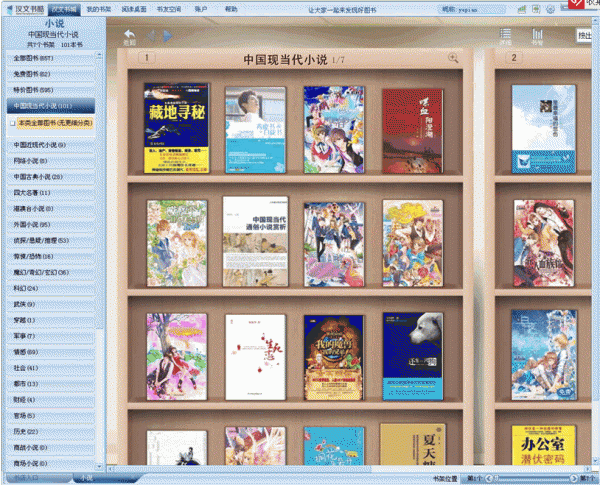The width and height of the screenshot is (600, 485).
Task: Open the red 喋血阳澄湖 book cover
Action: (412, 131)
